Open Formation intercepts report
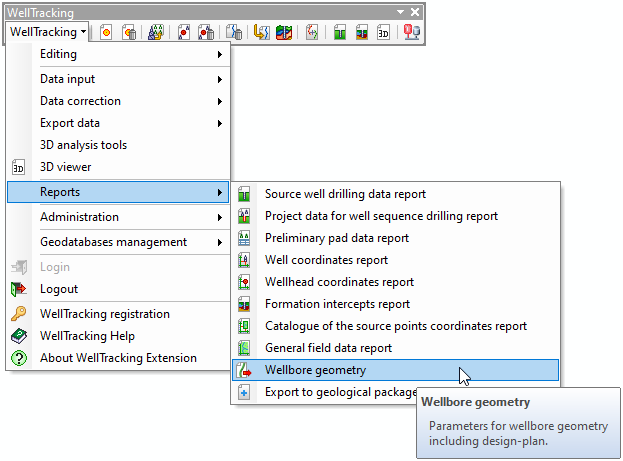This screenshot has height=461, width=623. click(x=396, y=304)
